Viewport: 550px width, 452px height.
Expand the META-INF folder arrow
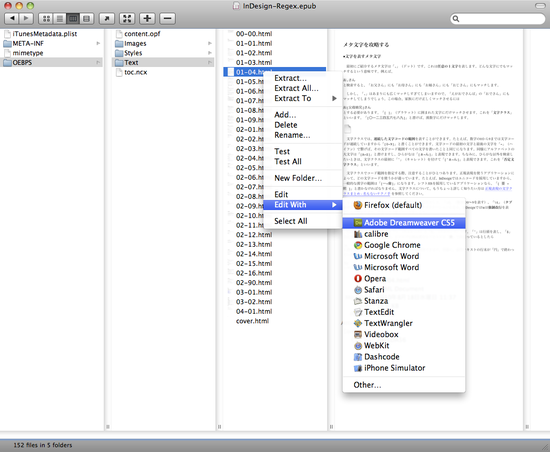[x=98, y=43]
